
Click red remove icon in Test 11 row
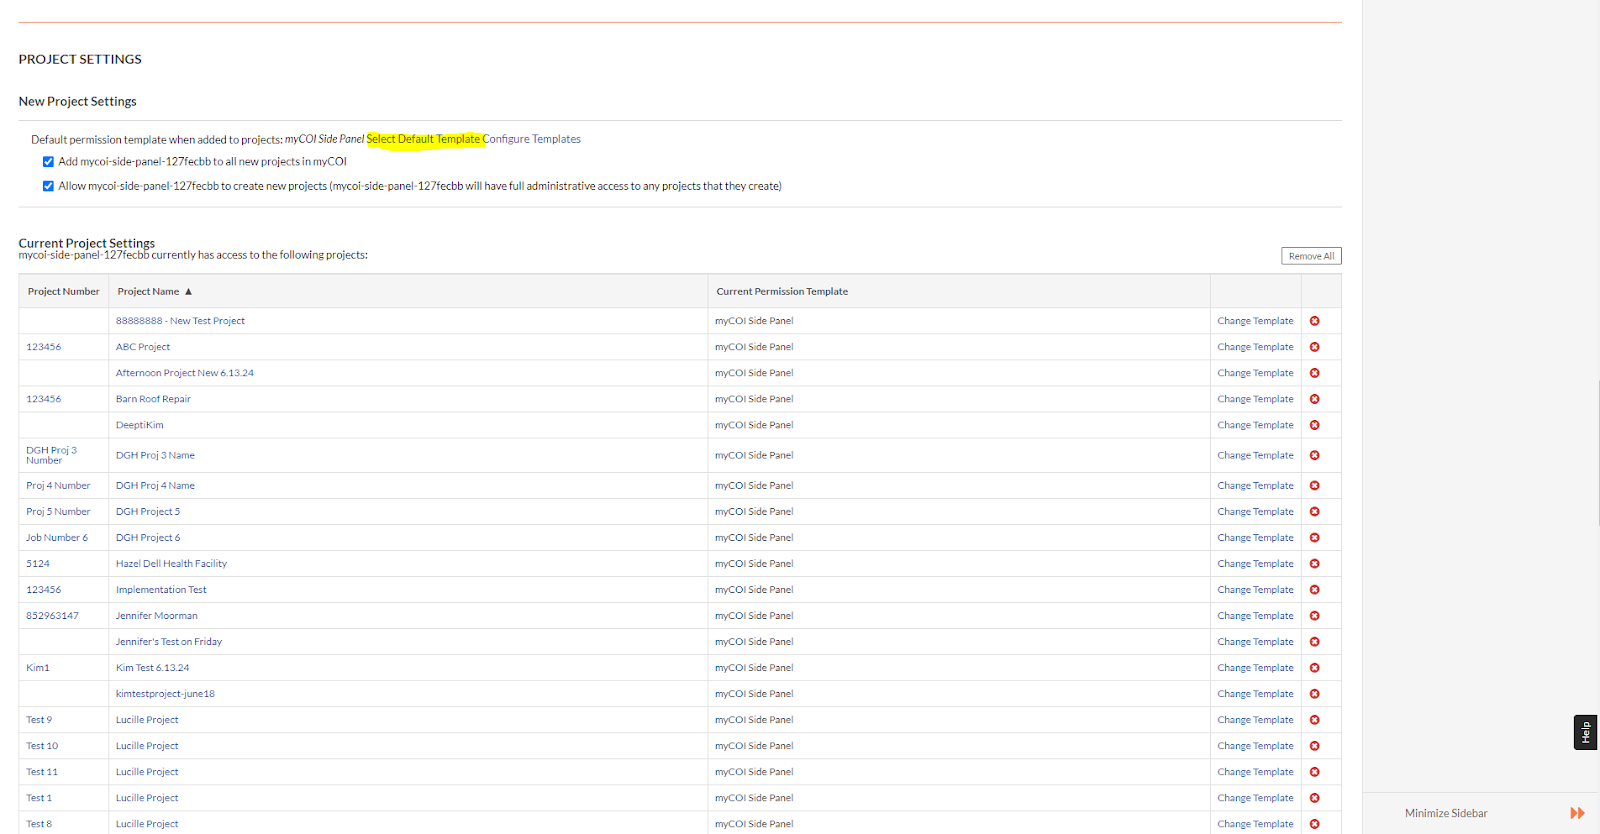pyautogui.click(x=1314, y=772)
